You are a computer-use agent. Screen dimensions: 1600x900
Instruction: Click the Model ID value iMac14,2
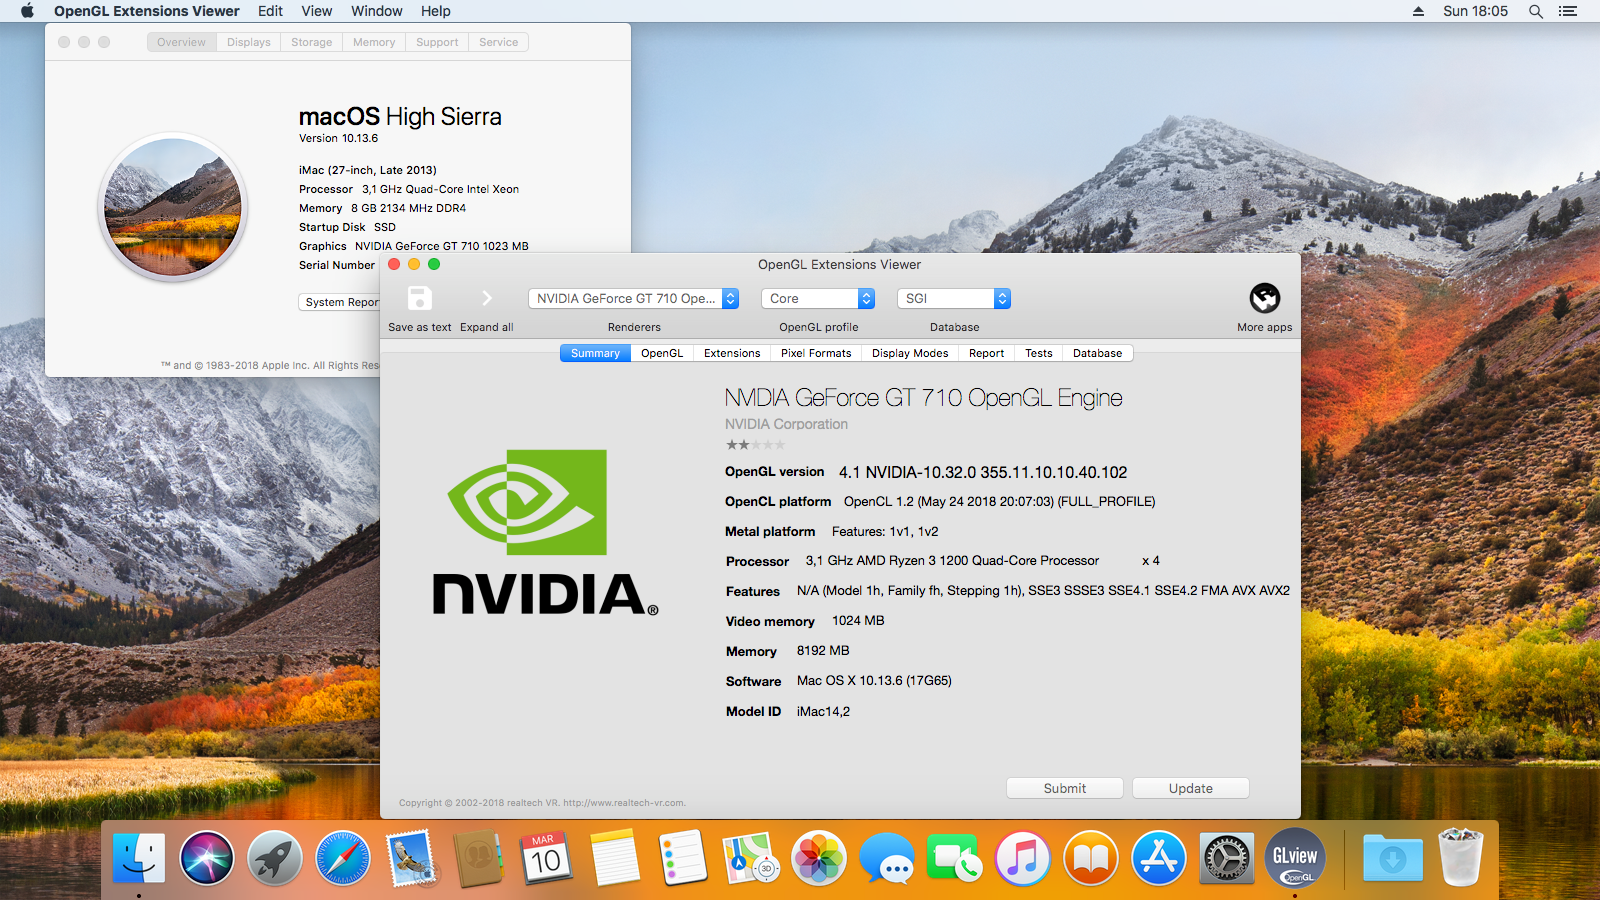click(x=823, y=711)
